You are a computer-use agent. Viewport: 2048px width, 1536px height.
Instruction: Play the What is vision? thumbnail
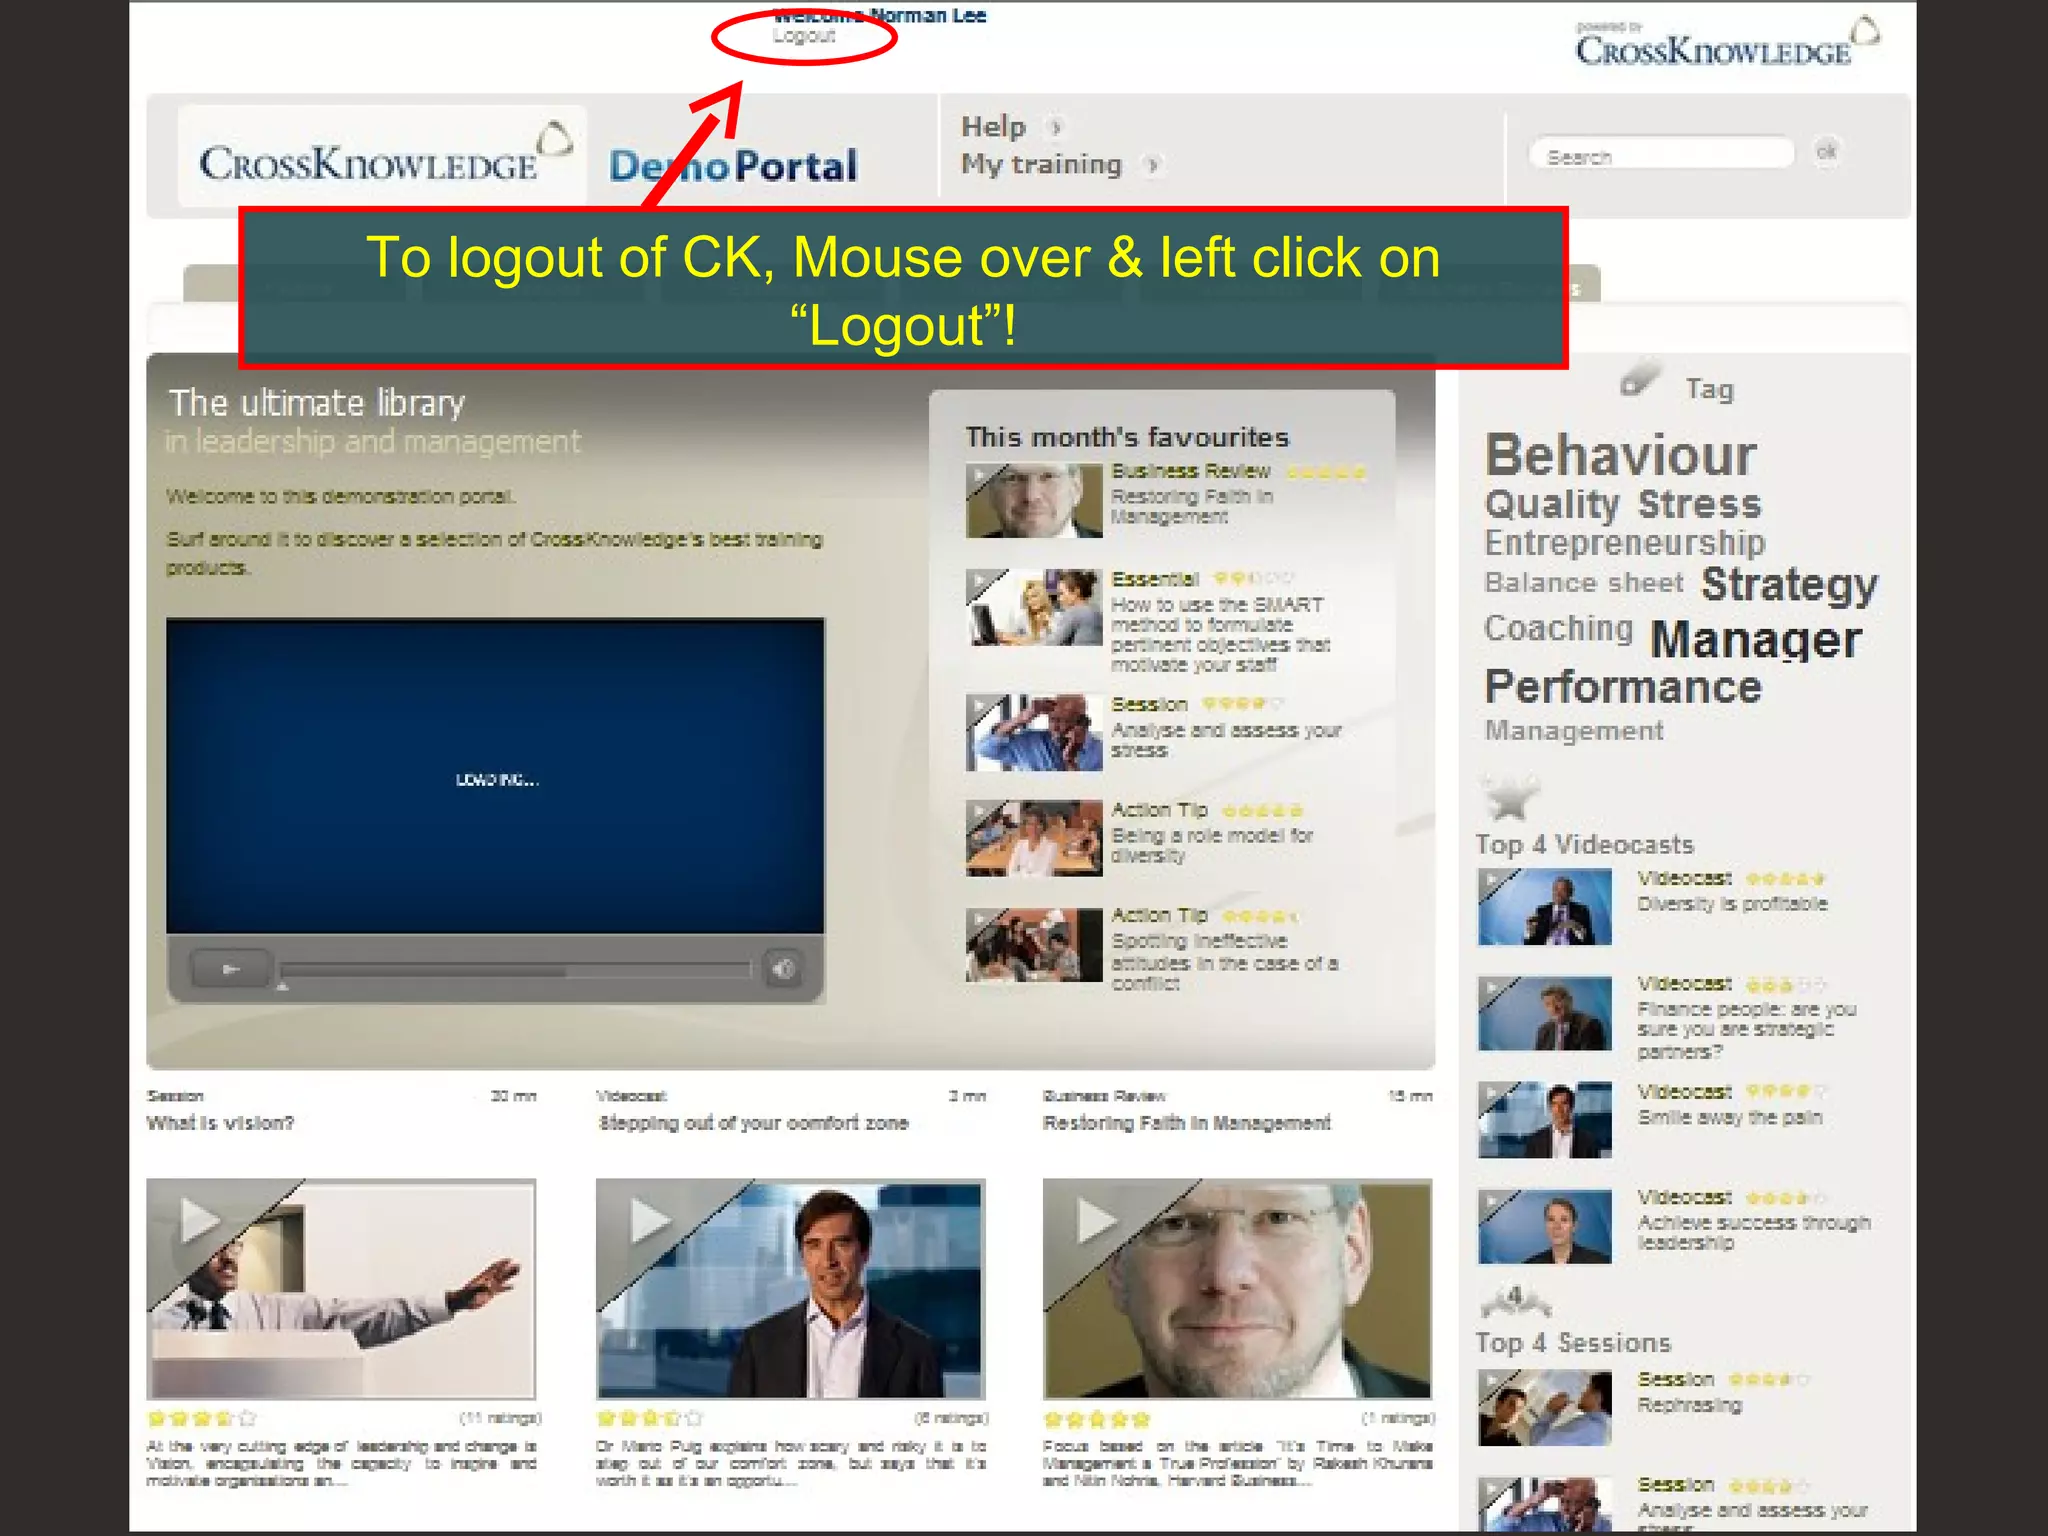click(341, 1289)
